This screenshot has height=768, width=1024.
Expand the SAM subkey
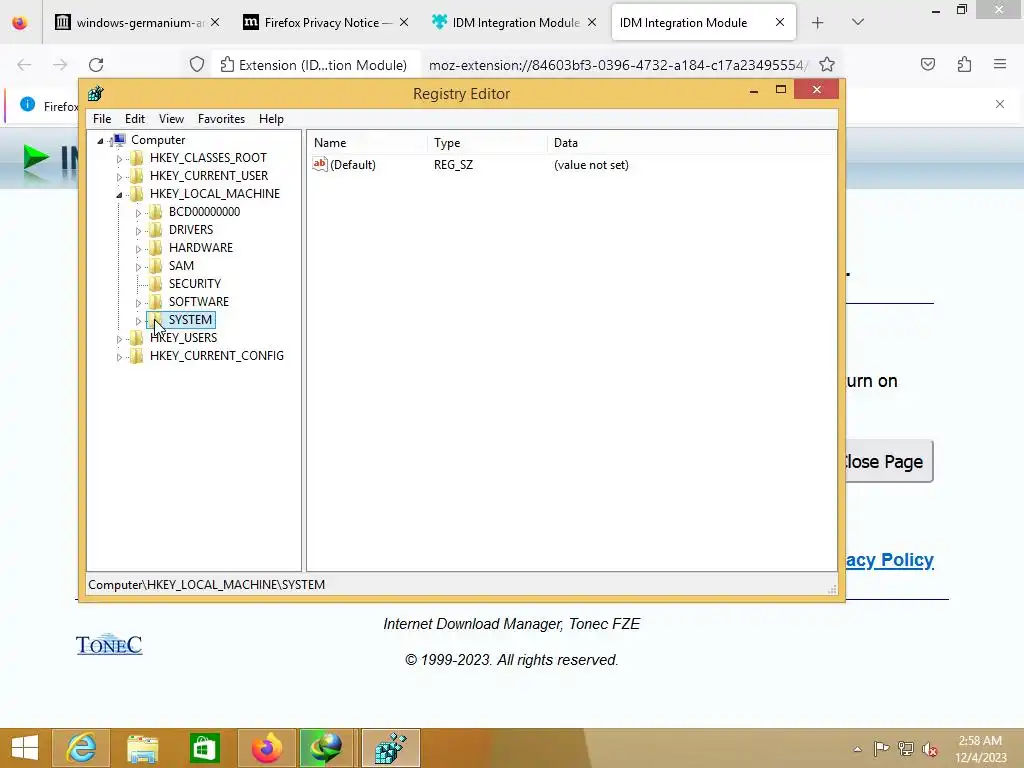pos(138,267)
